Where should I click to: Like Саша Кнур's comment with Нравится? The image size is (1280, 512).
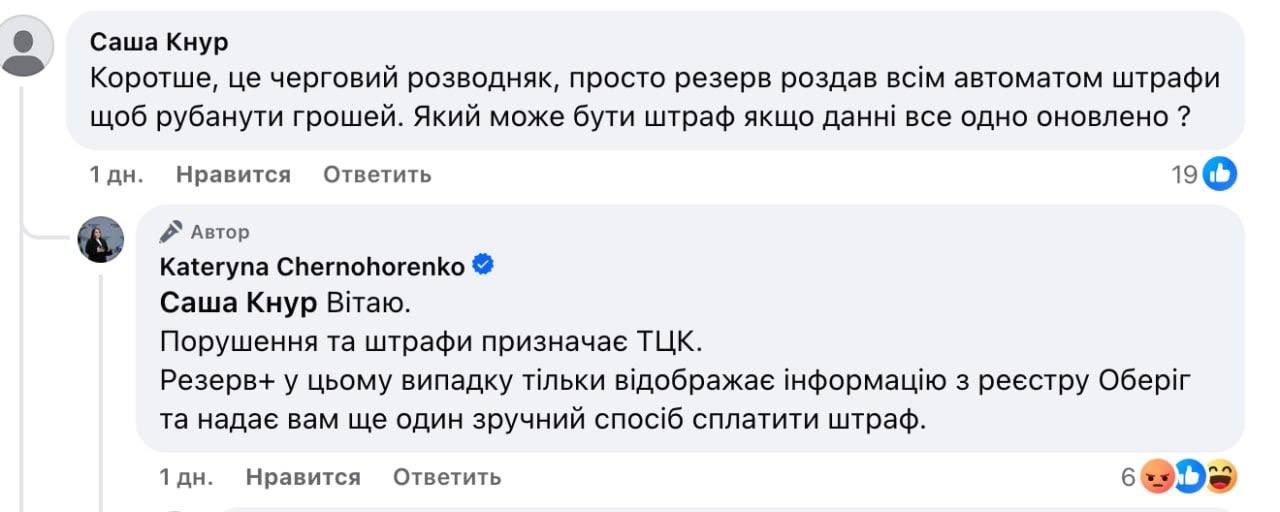tap(233, 175)
